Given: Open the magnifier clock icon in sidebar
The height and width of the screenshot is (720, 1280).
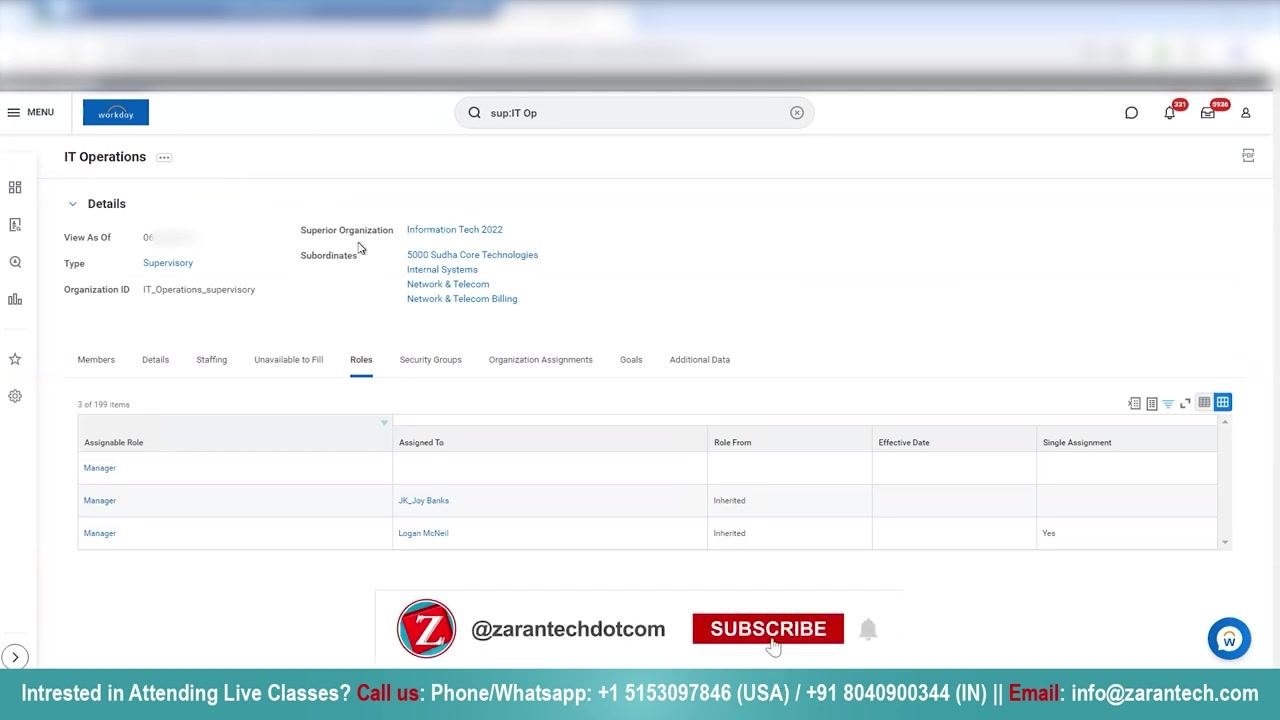Looking at the screenshot, I should click(15, 262).
